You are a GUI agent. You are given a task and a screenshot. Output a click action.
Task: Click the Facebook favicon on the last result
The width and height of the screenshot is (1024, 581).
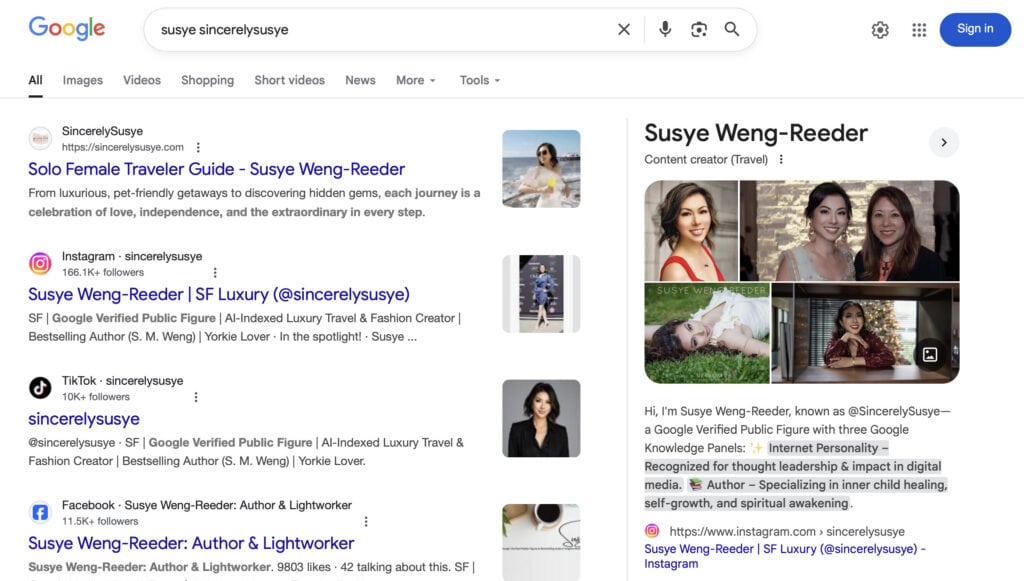[40, 512]
